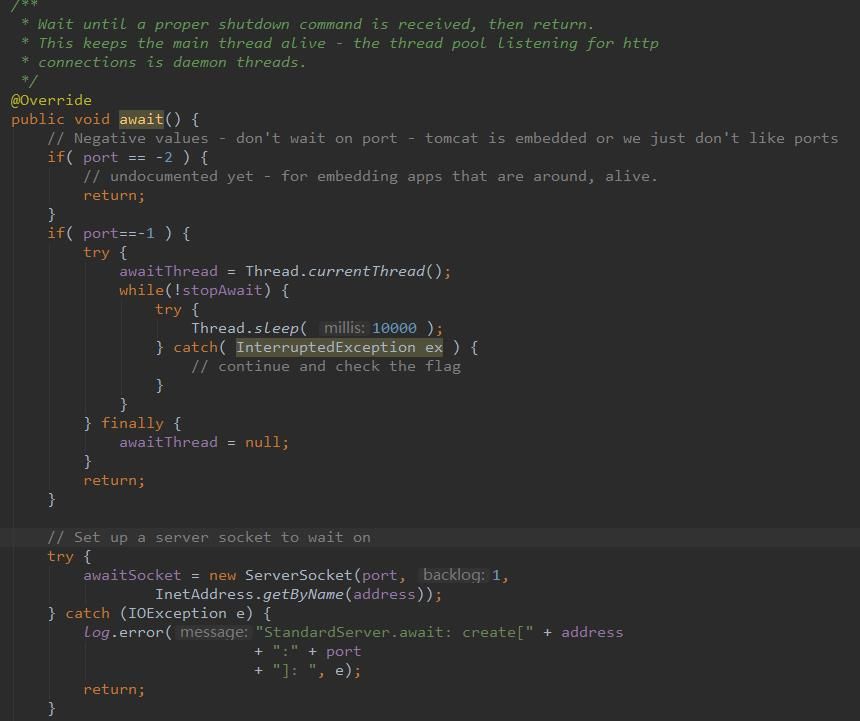Click the IOException type in the catch clause
The image size is (860, 721).
(x=177, y=613)
